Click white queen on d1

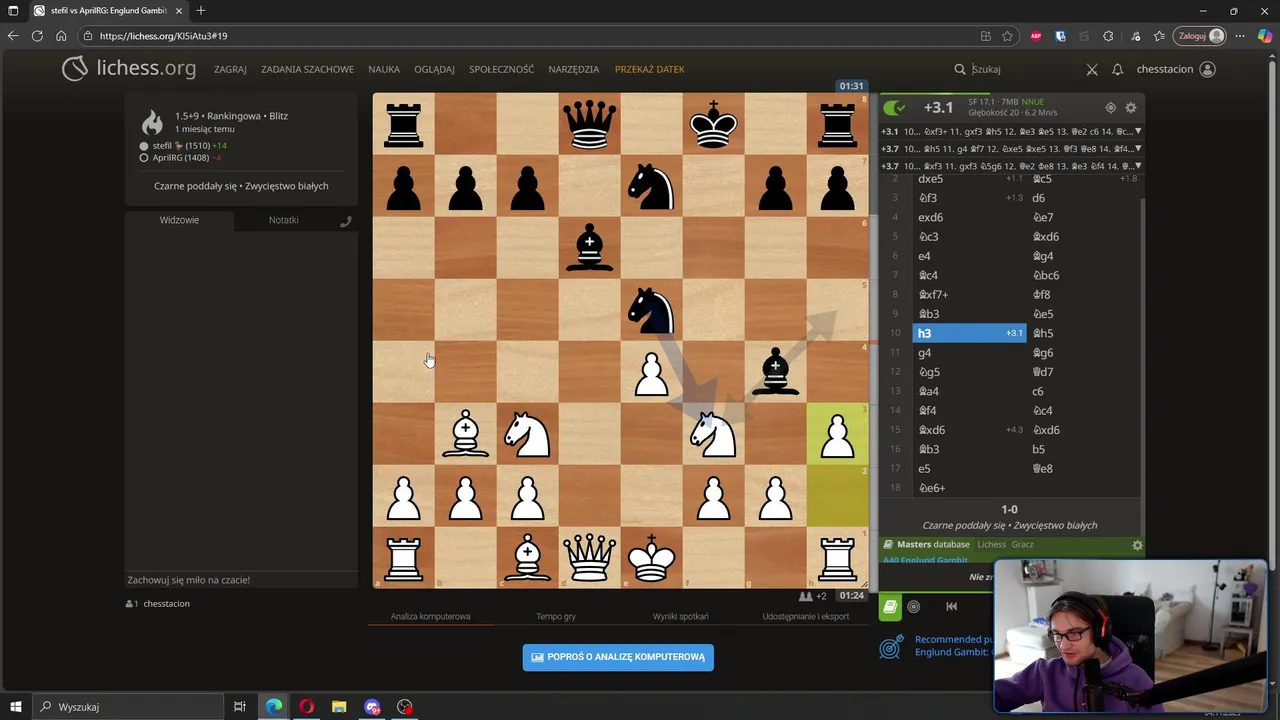(590, 558)
